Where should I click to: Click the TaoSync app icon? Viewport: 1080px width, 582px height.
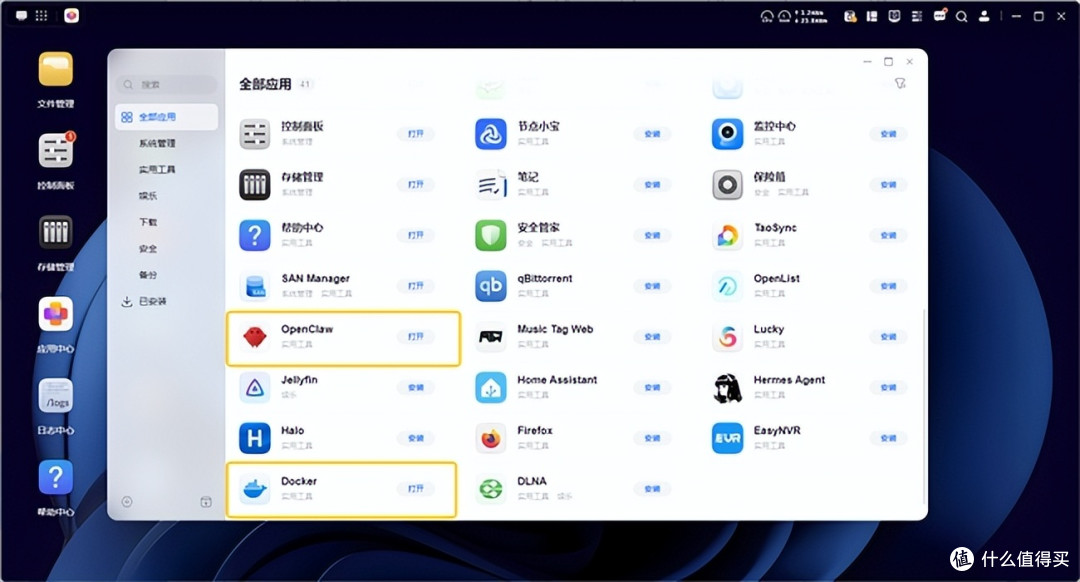pos(727,236)
